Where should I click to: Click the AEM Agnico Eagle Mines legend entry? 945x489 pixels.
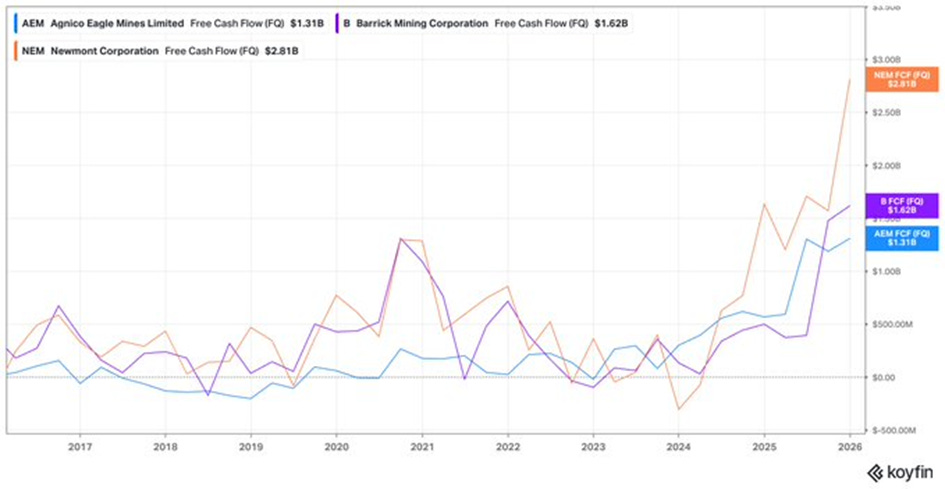tap(171, 24)
